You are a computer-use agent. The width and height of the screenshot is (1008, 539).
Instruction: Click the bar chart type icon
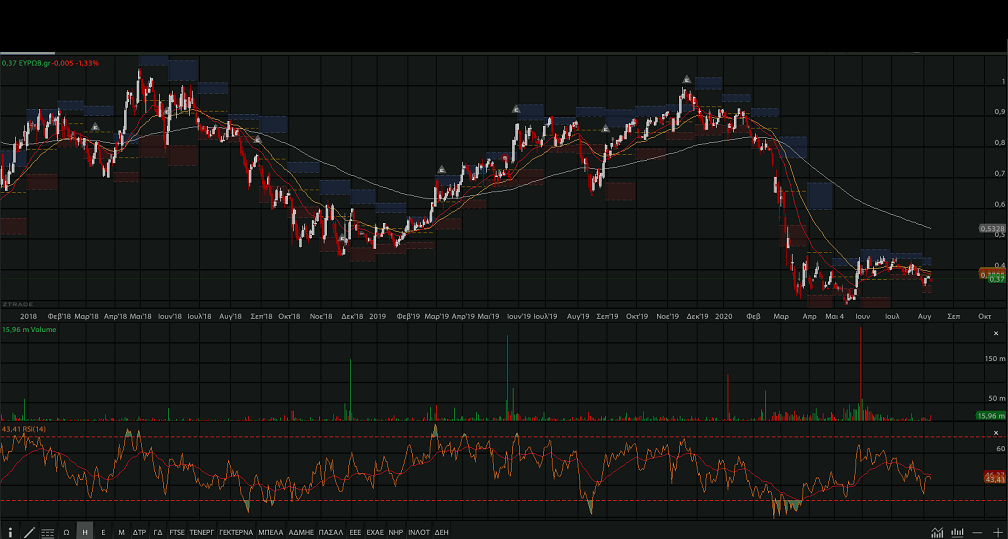pos(957,532)
